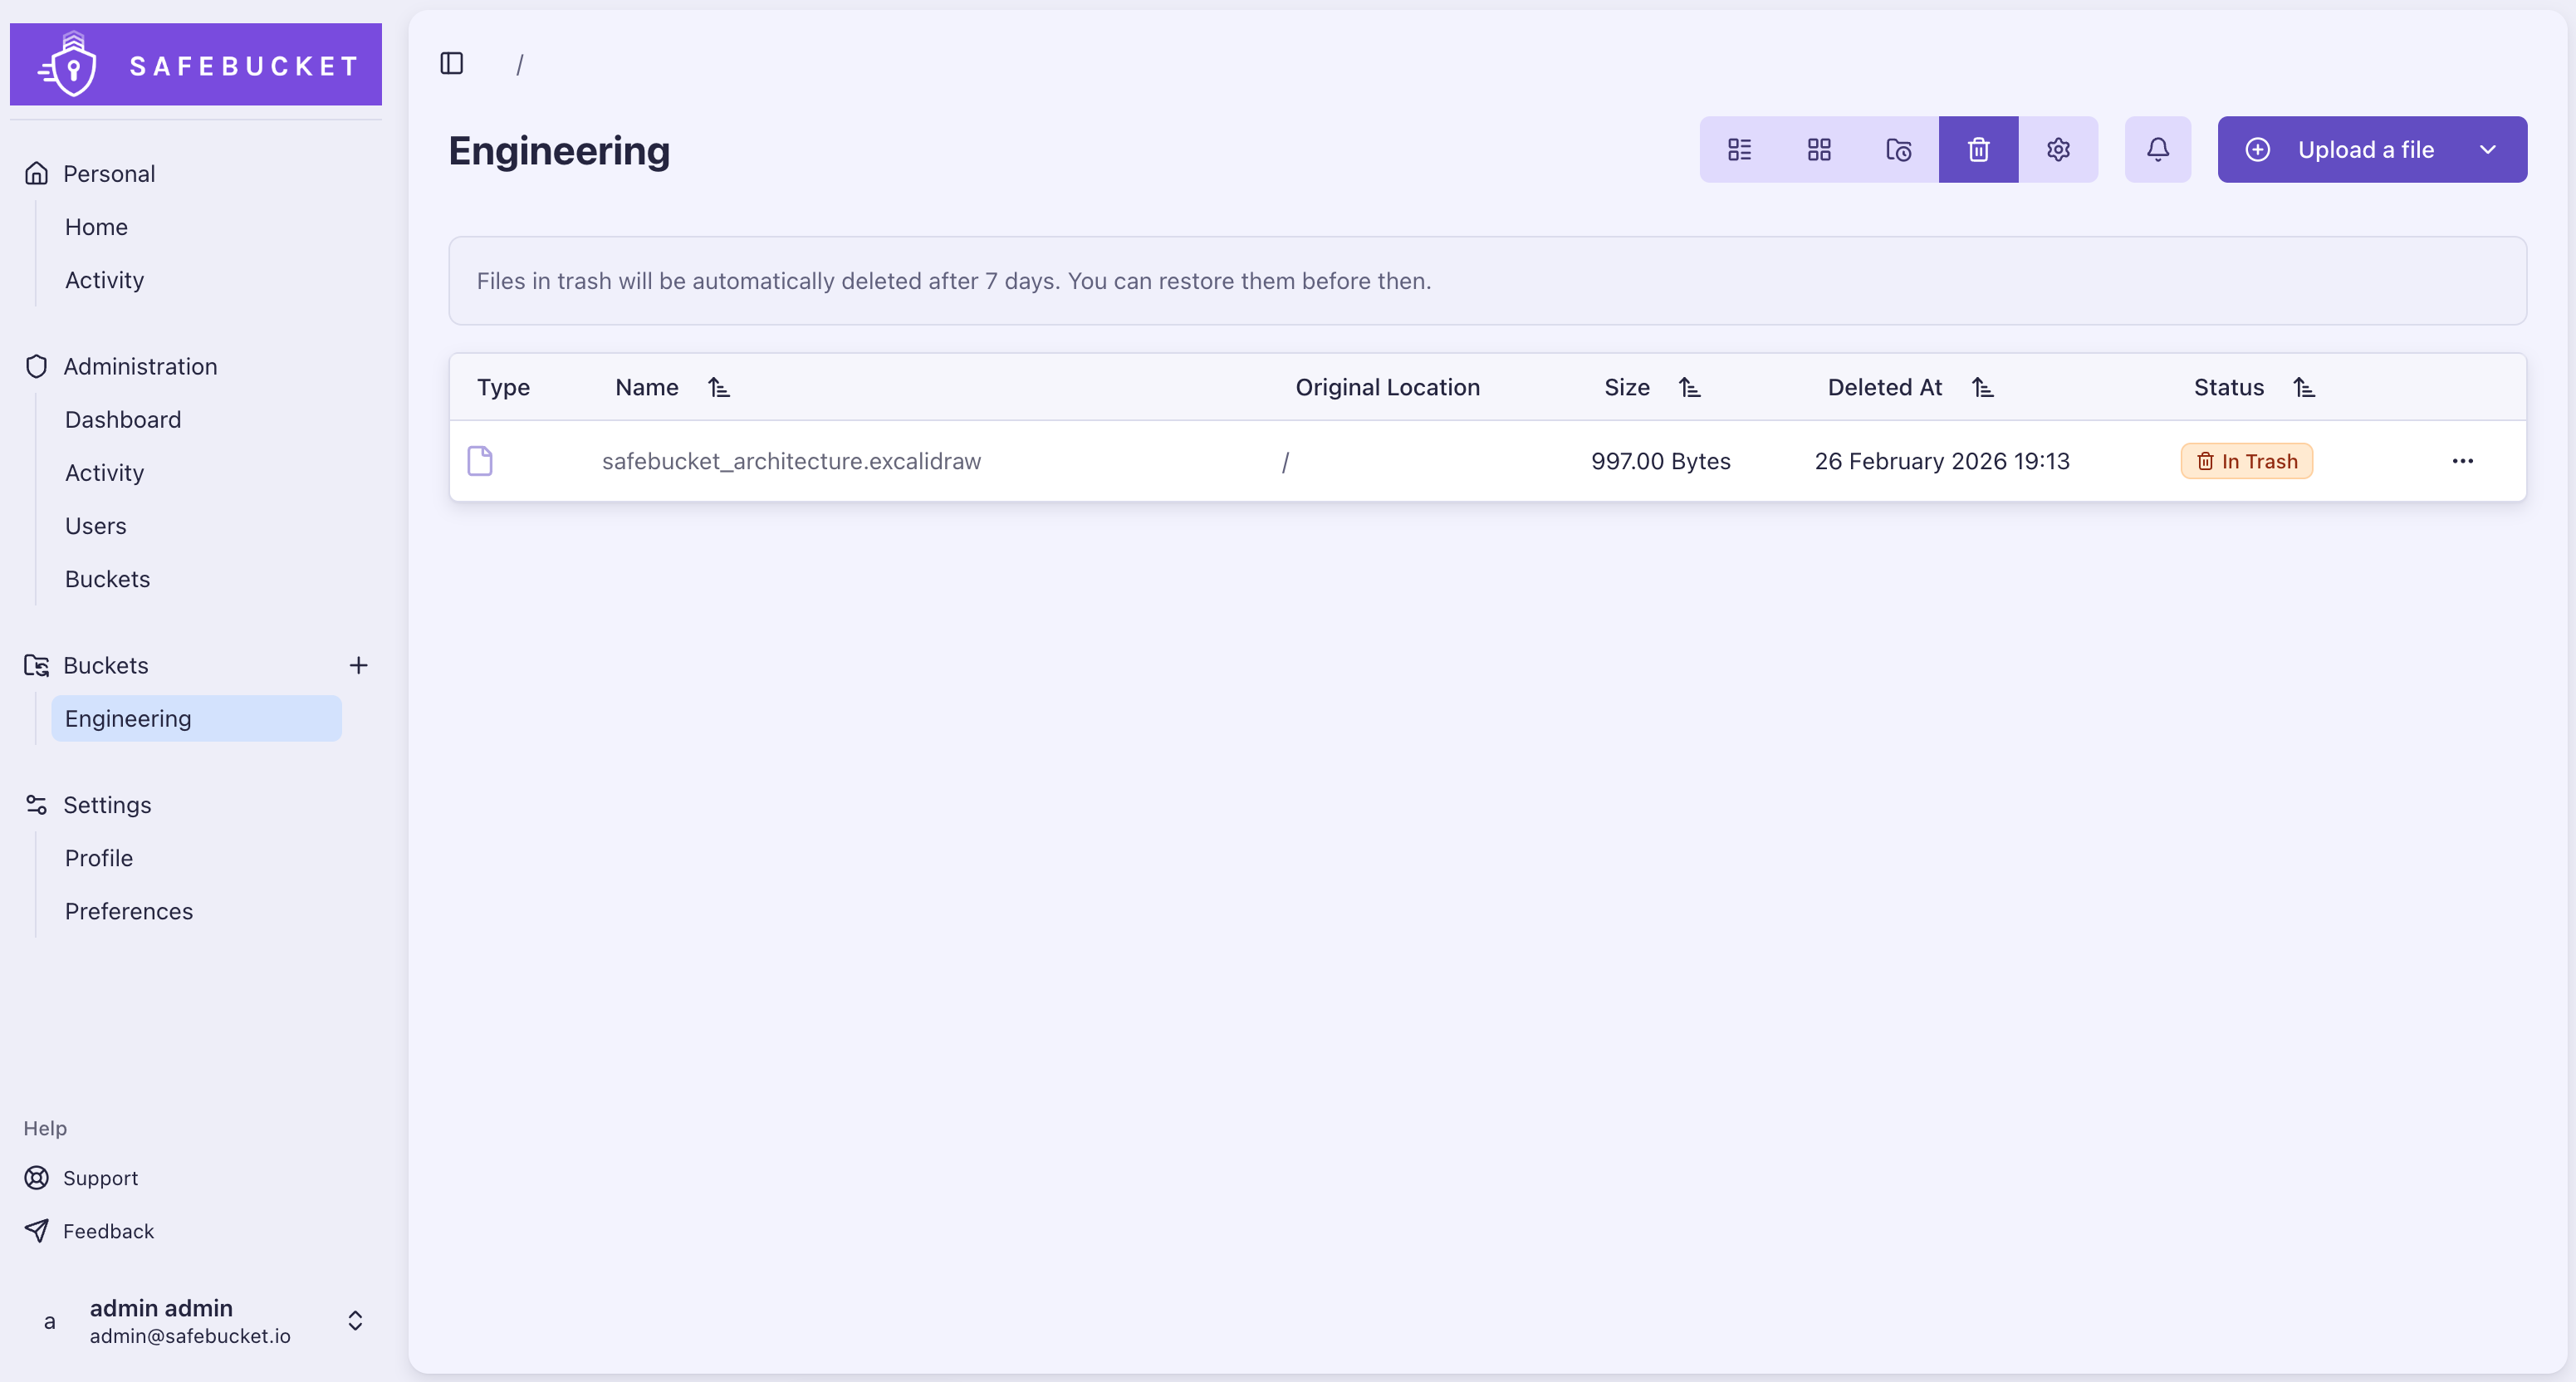Image resolution: width=2576 pixels, height=1382 pixels.
Task: Expand the Upload a file dropdown arrow
Action: (2488, 149)
